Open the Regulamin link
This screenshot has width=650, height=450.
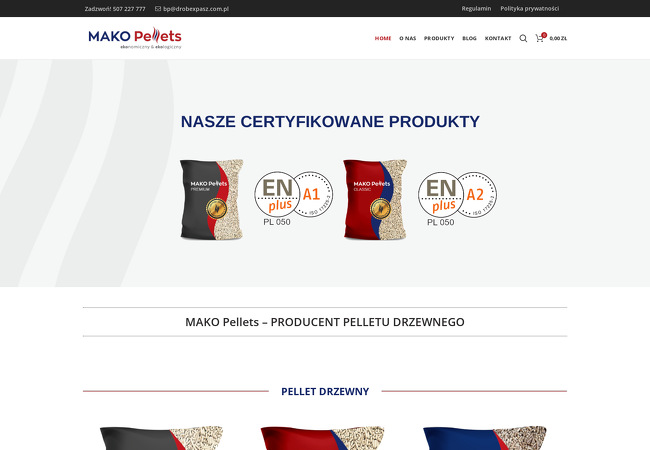pos(476,8)
